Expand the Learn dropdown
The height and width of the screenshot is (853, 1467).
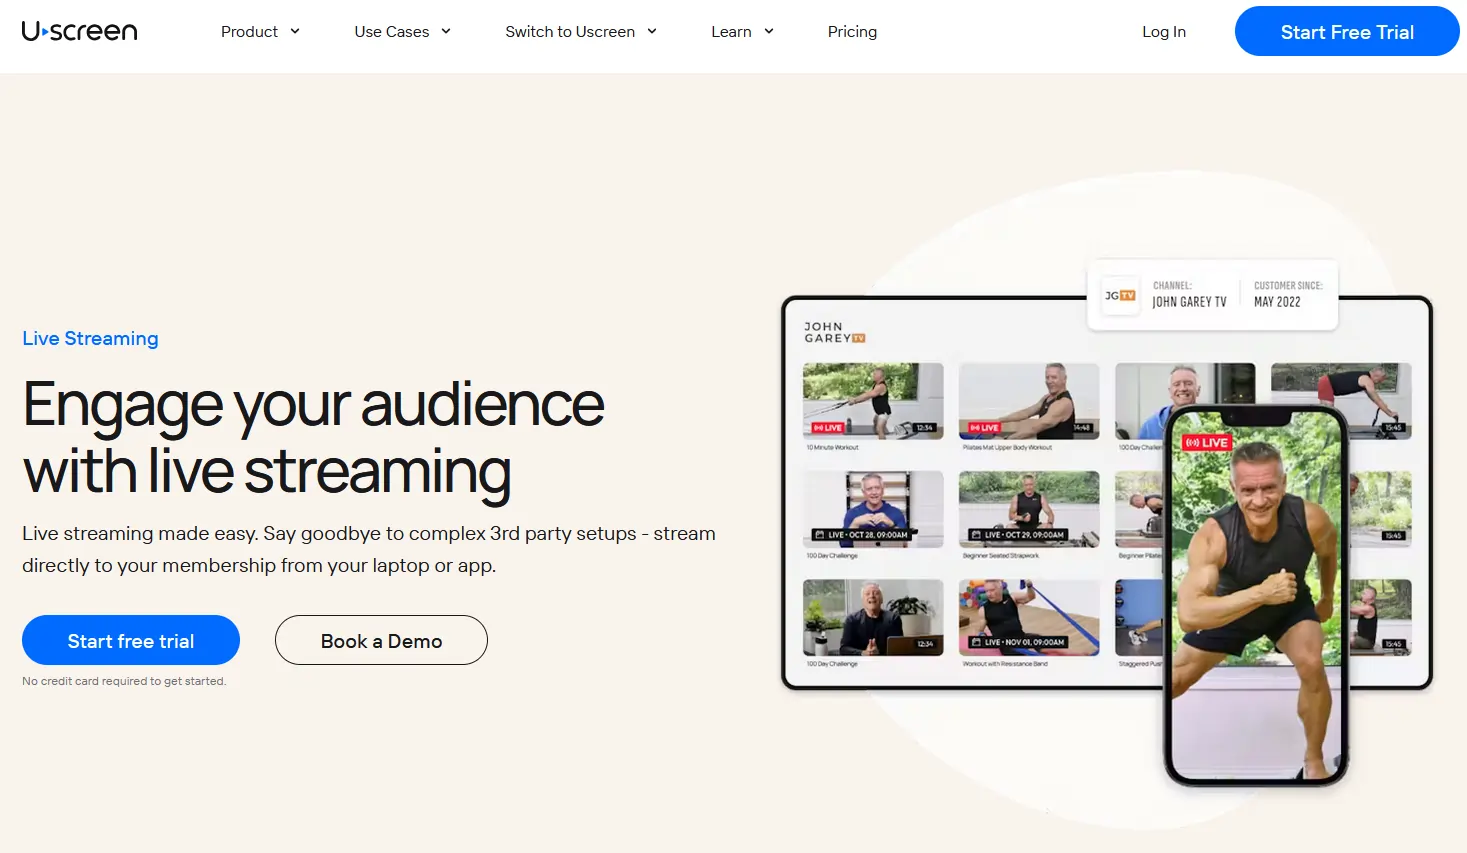click(741, 31)
